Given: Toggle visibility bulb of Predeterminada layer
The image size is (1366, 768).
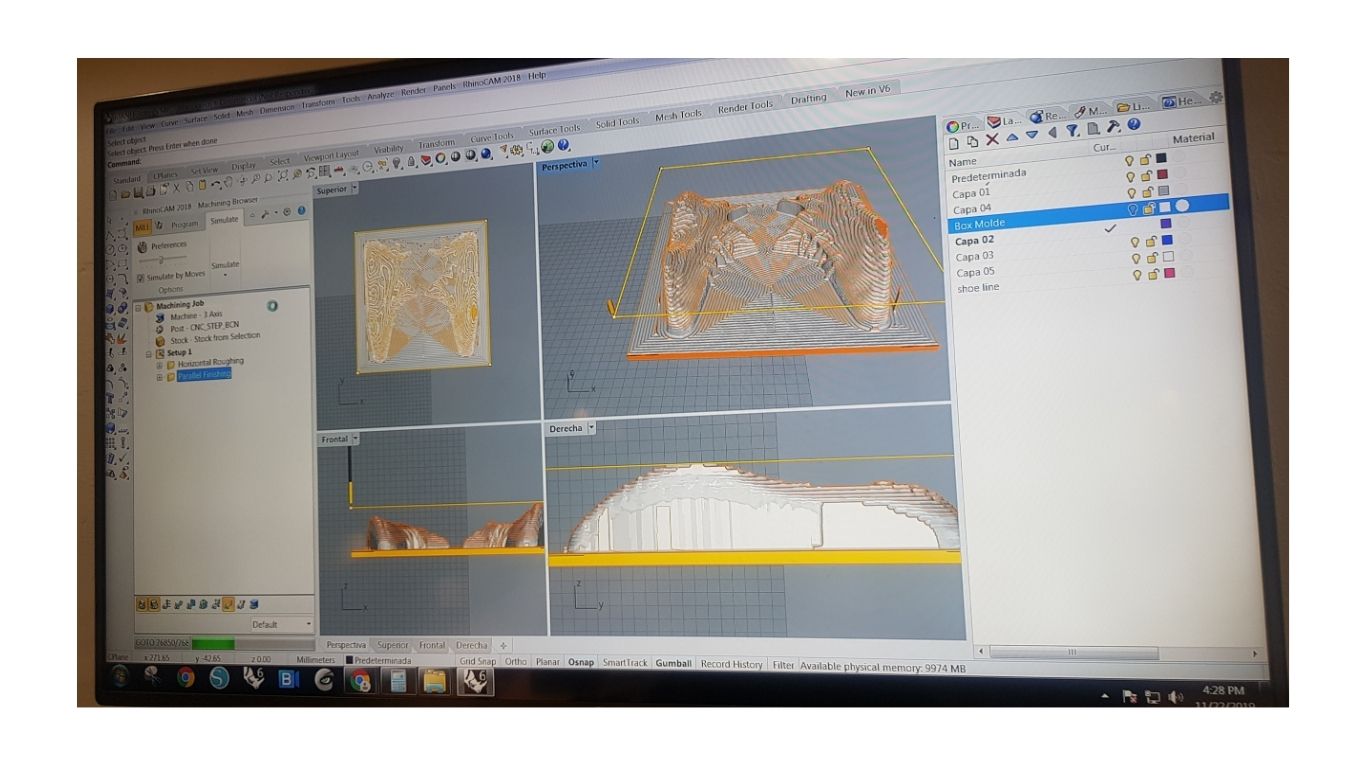Looking at the screenshot, I should (x=1130, y=159).
